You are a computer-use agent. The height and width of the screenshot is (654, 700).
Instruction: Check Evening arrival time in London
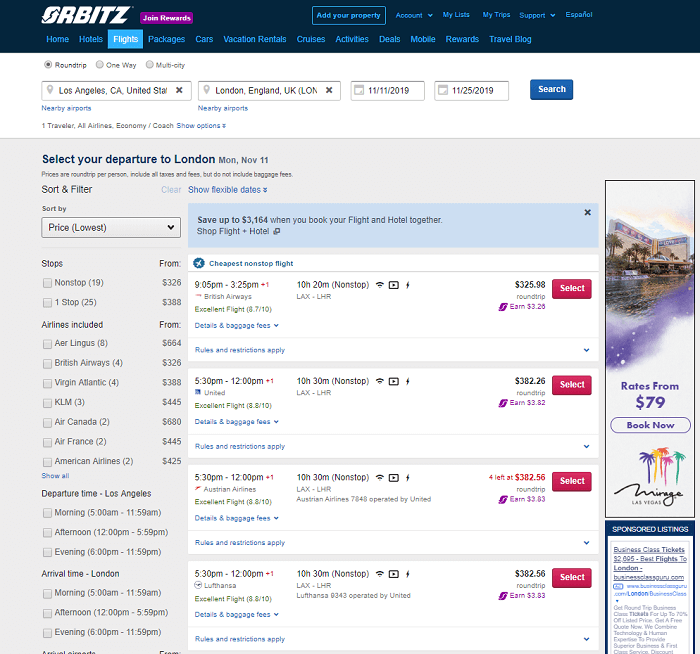click(x=47, y=633)
